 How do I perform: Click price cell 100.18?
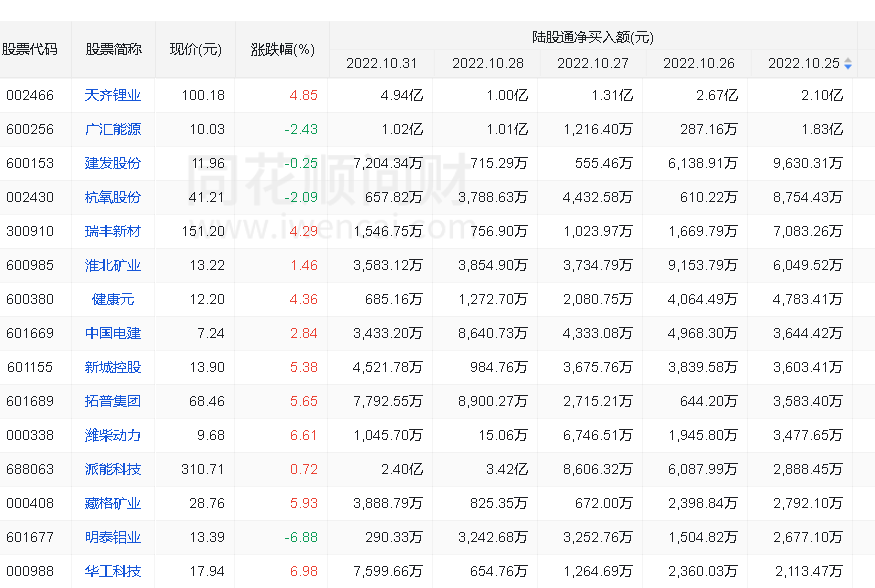[203, 95]
